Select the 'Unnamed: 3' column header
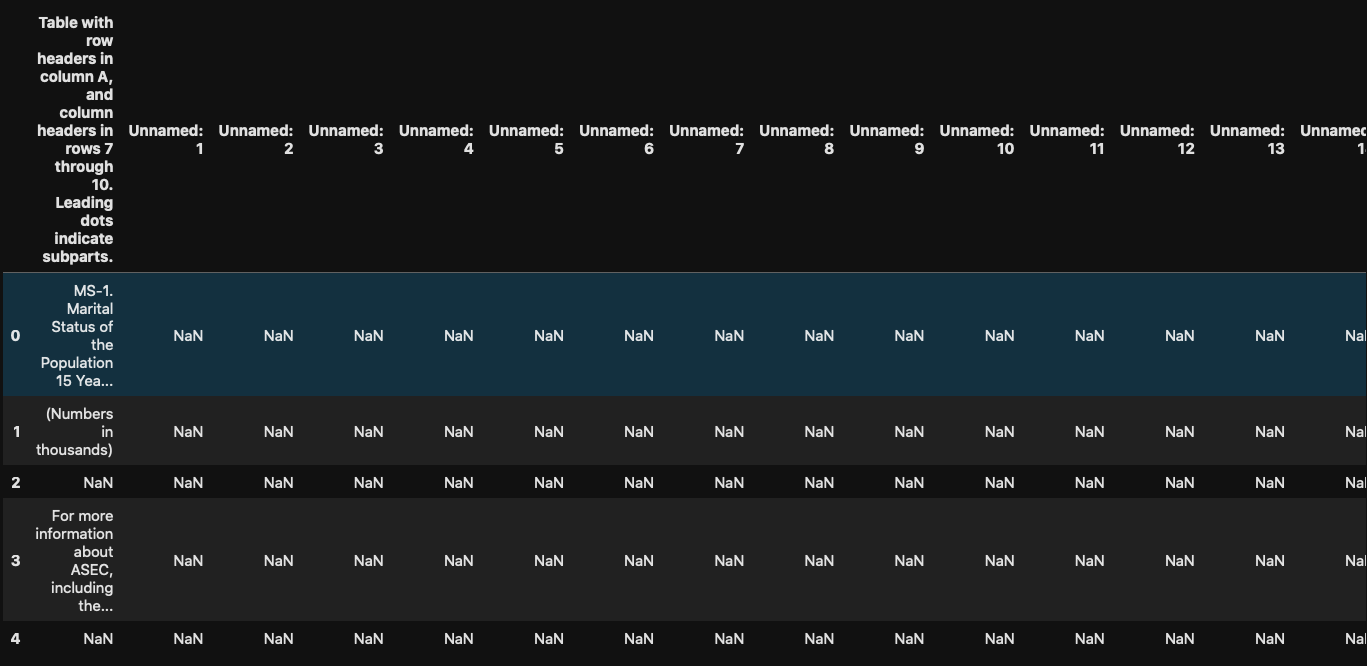Screen dimensions: 1367x666 pos(346,140)
